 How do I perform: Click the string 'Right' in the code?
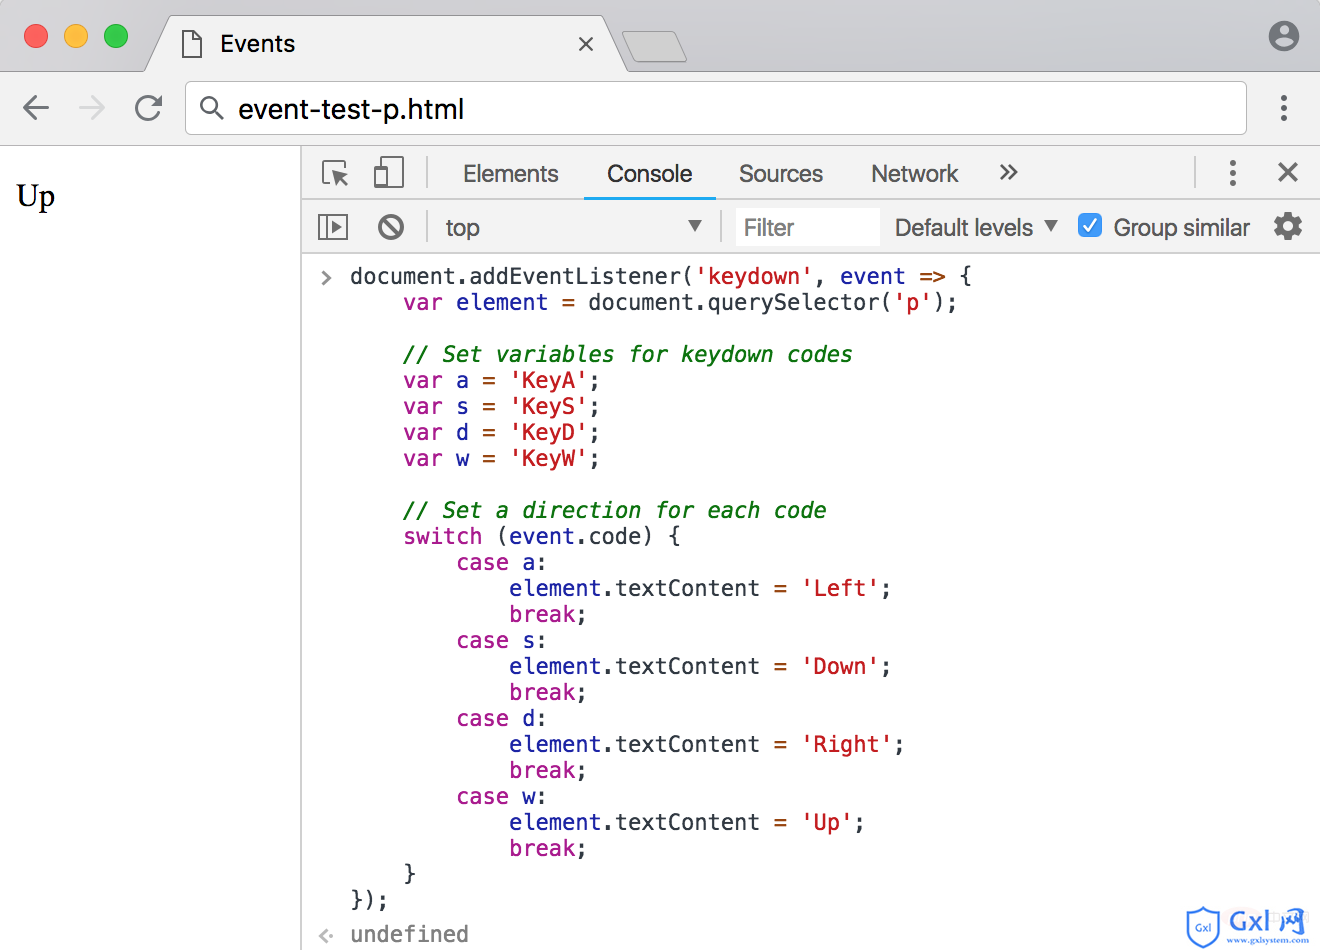pyautogui.click(x=847, y=744)
